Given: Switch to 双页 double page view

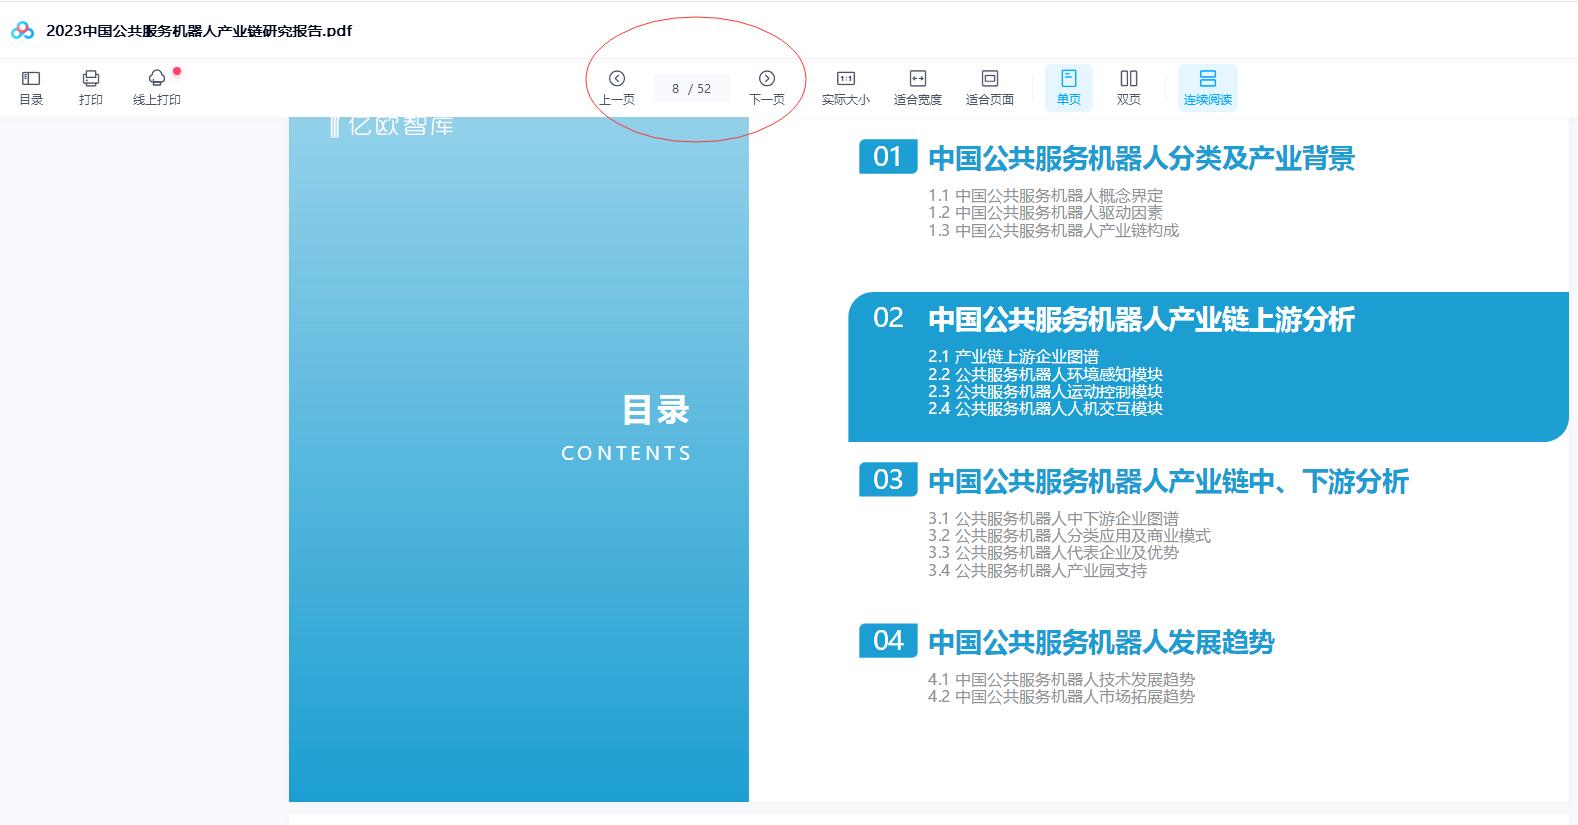Looking at the screenshot, I should (x=1129, y=87).
